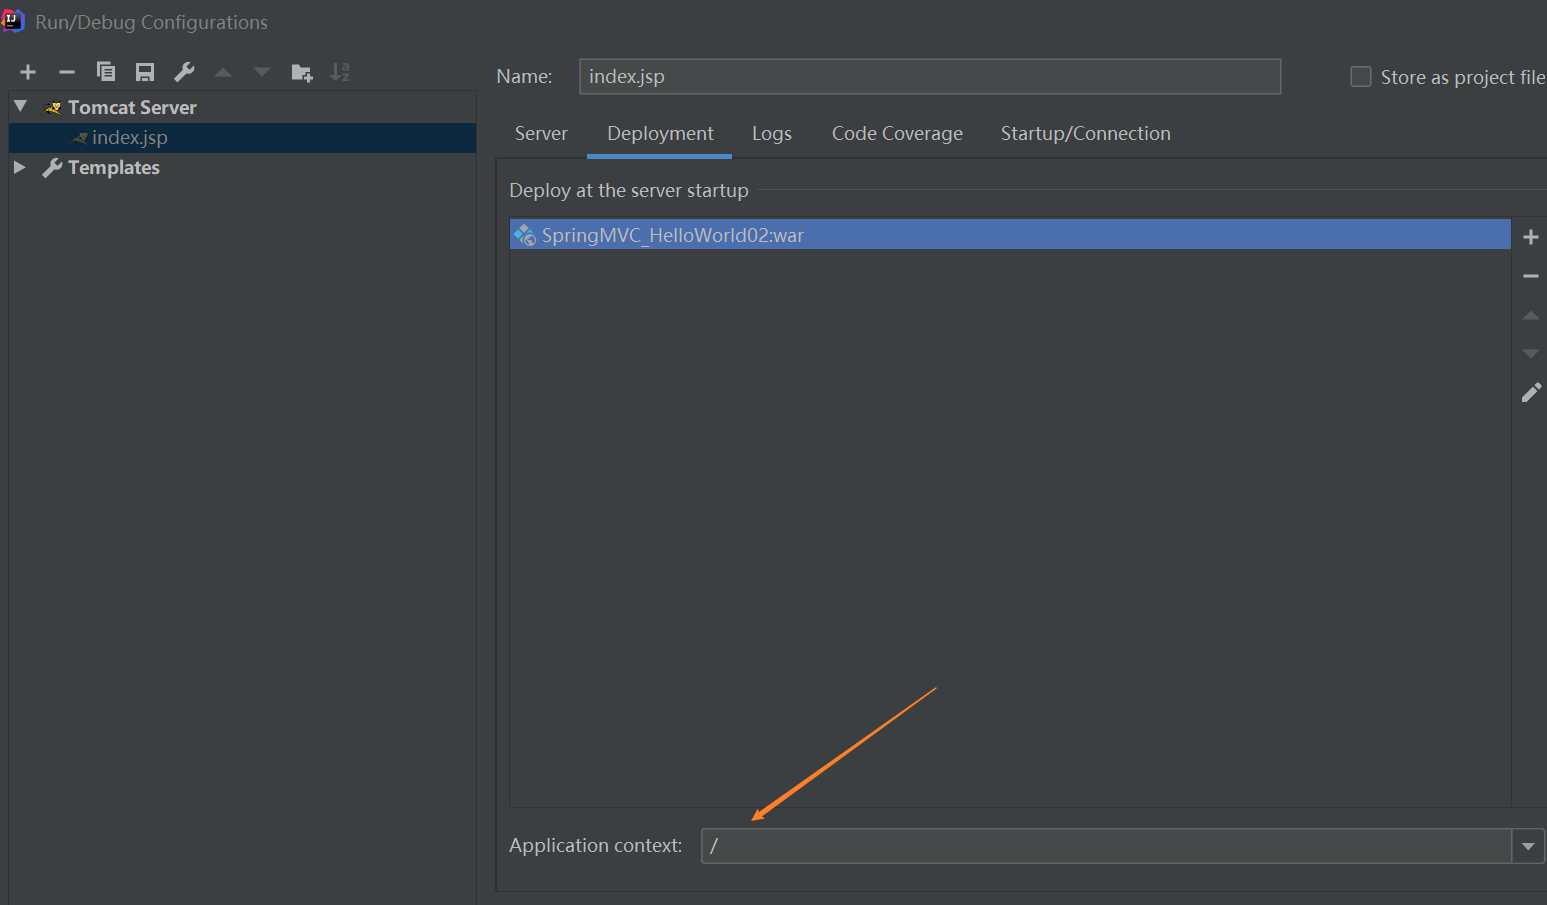Open the Application context dropdown
1547x905 pixels.
(x=1528, y=846)
